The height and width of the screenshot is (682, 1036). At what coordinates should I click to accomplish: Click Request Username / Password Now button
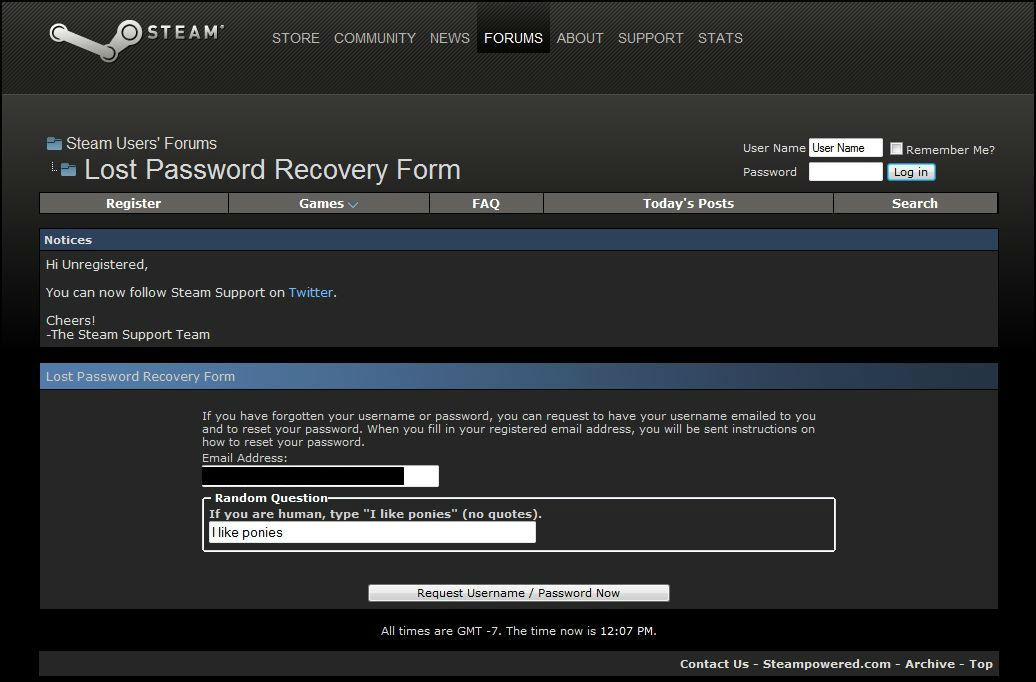(519, 593)
